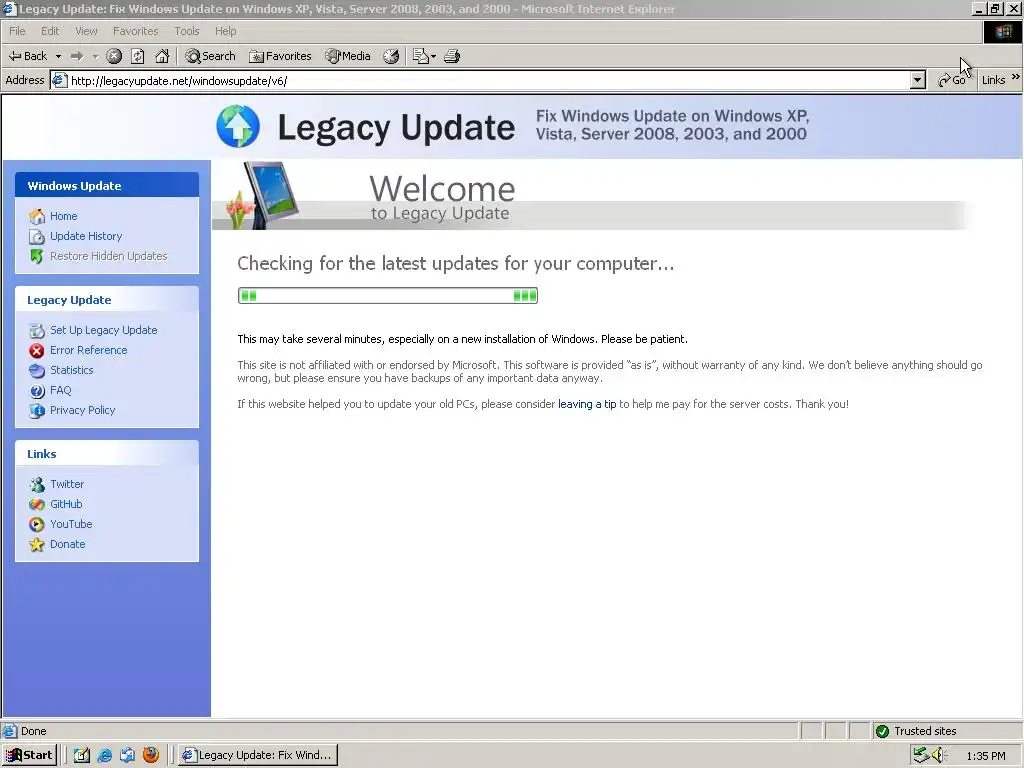This screenshot has width=1024, height=768.
Task: Open the Back history dropdown arrow
Action: (58, 56)
